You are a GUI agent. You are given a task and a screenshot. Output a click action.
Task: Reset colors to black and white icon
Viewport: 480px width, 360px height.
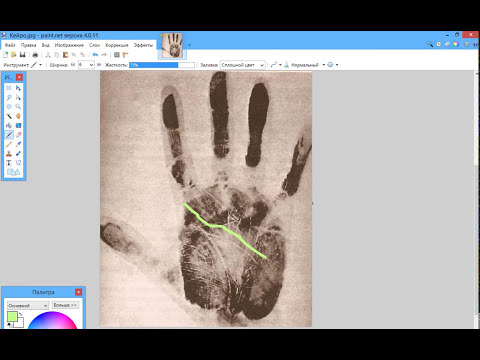[9, 325]
